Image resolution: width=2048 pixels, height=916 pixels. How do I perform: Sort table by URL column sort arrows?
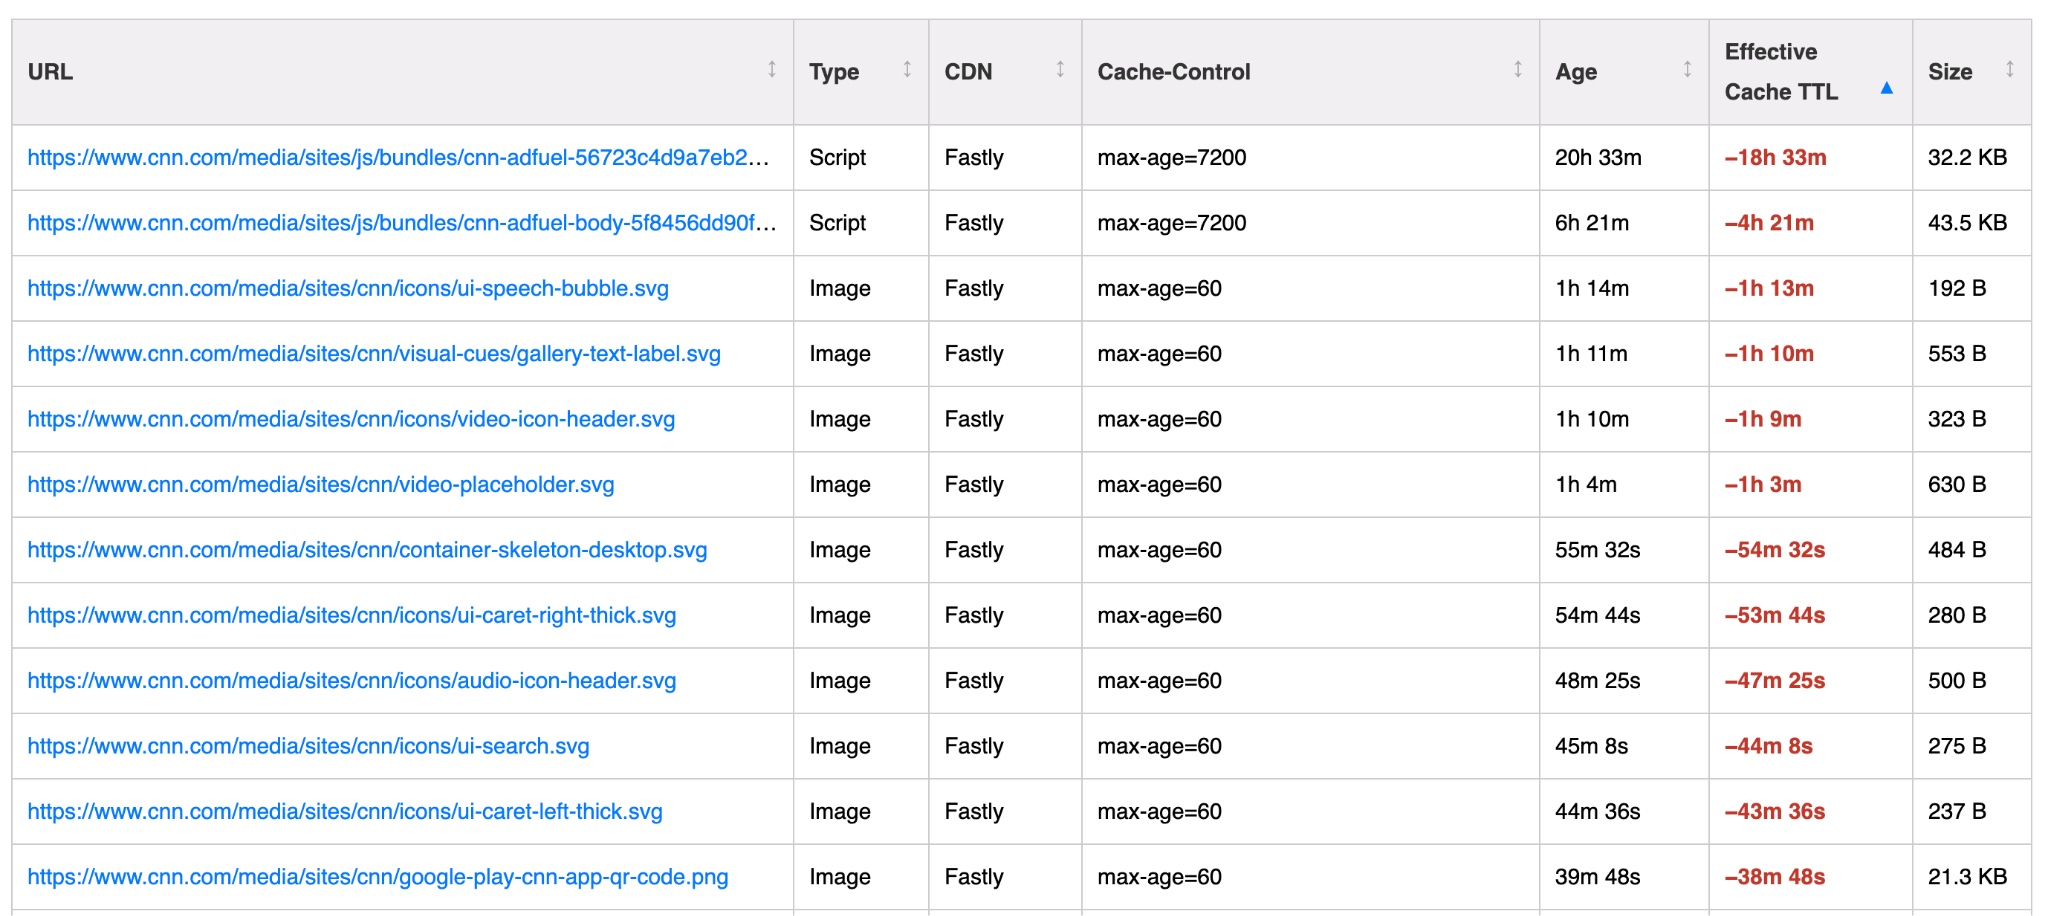(x=772, y=69)
